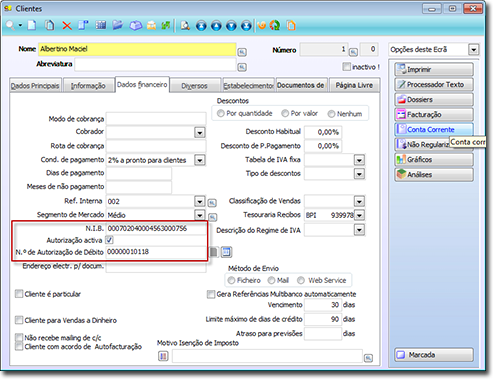The width and height of the screenshot is (496, 383).
Task: Select Web Service sending method
Action: pos(301,280)
